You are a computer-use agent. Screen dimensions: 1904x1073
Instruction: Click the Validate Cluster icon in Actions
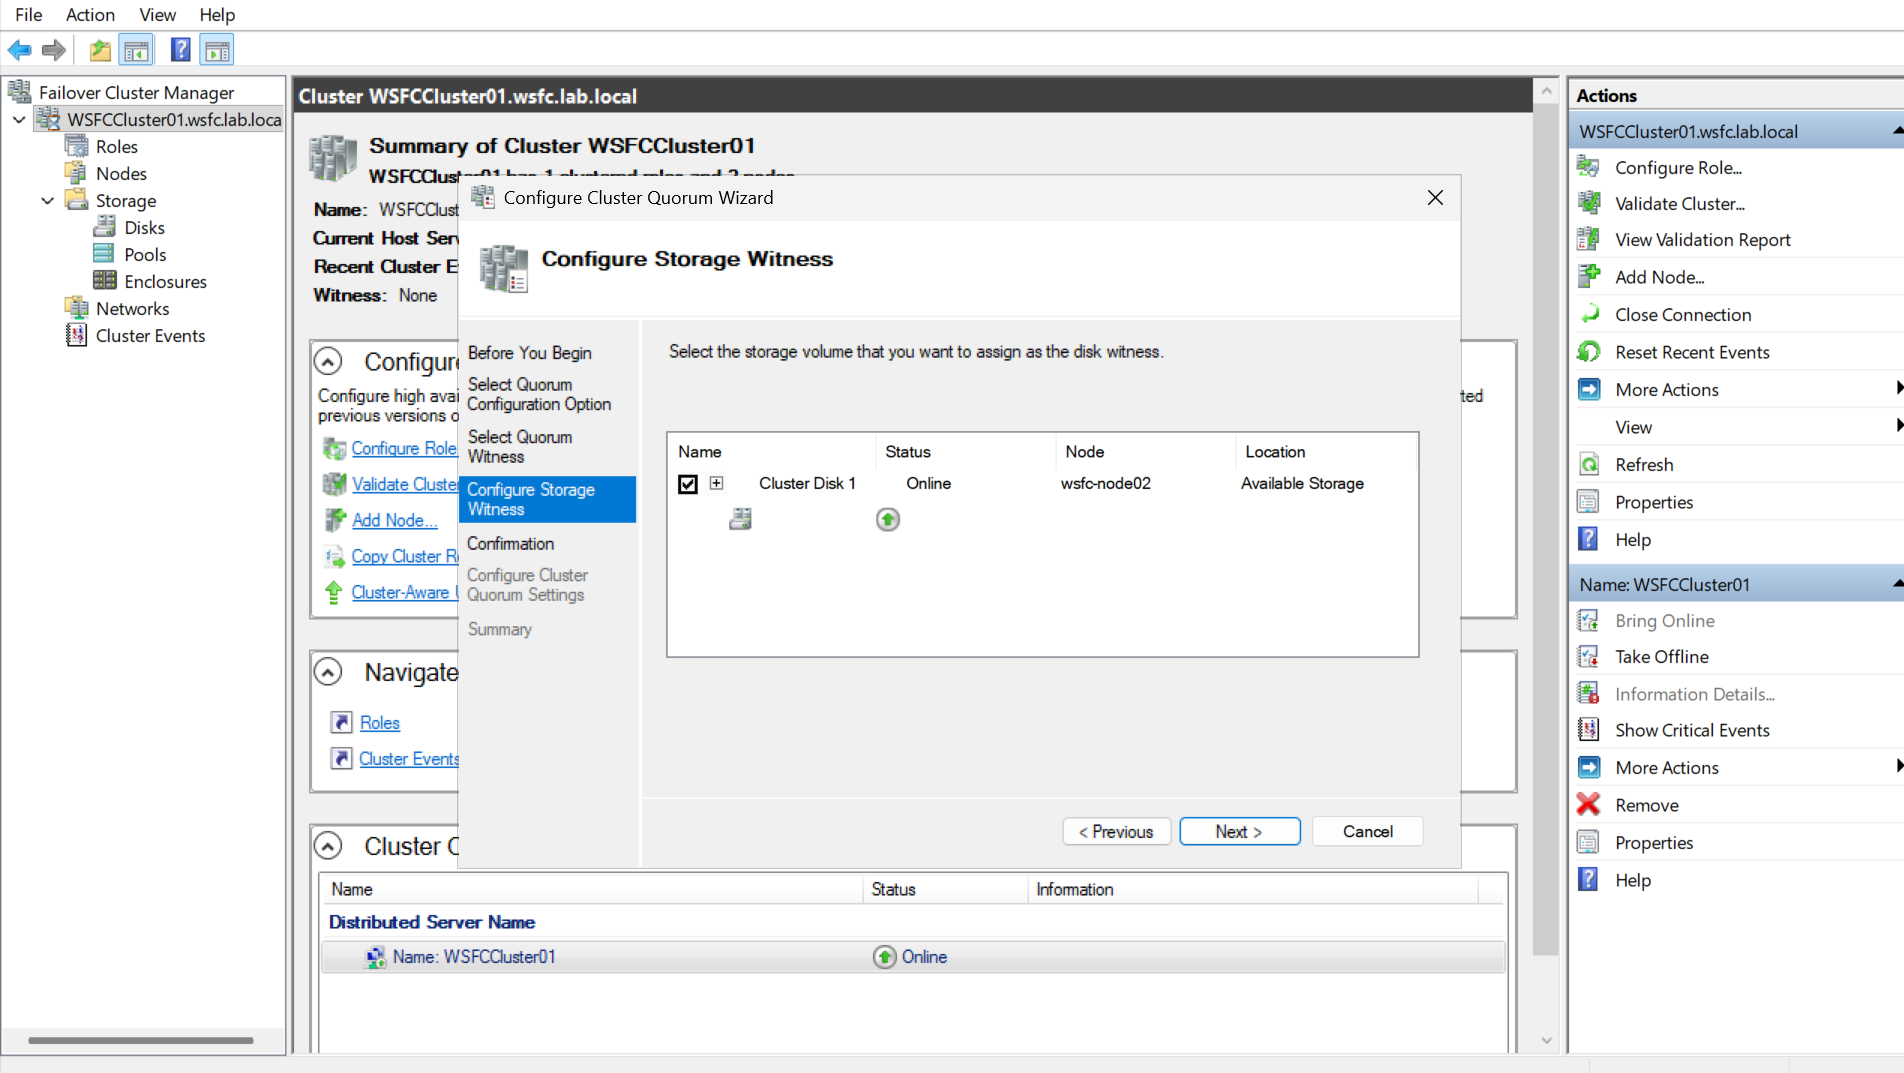1588,203
